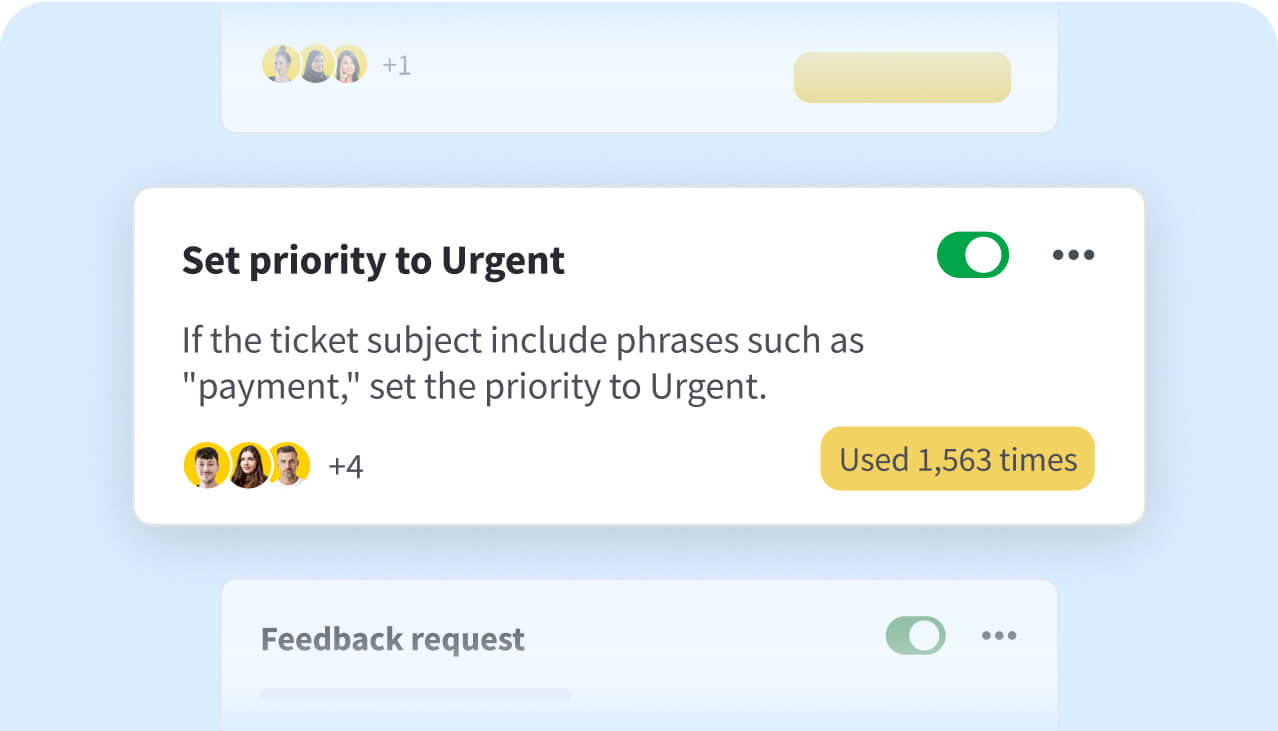The image size is (1278, 731).
Task: Open the Feedback request card
Action: [x=392, y=639]
